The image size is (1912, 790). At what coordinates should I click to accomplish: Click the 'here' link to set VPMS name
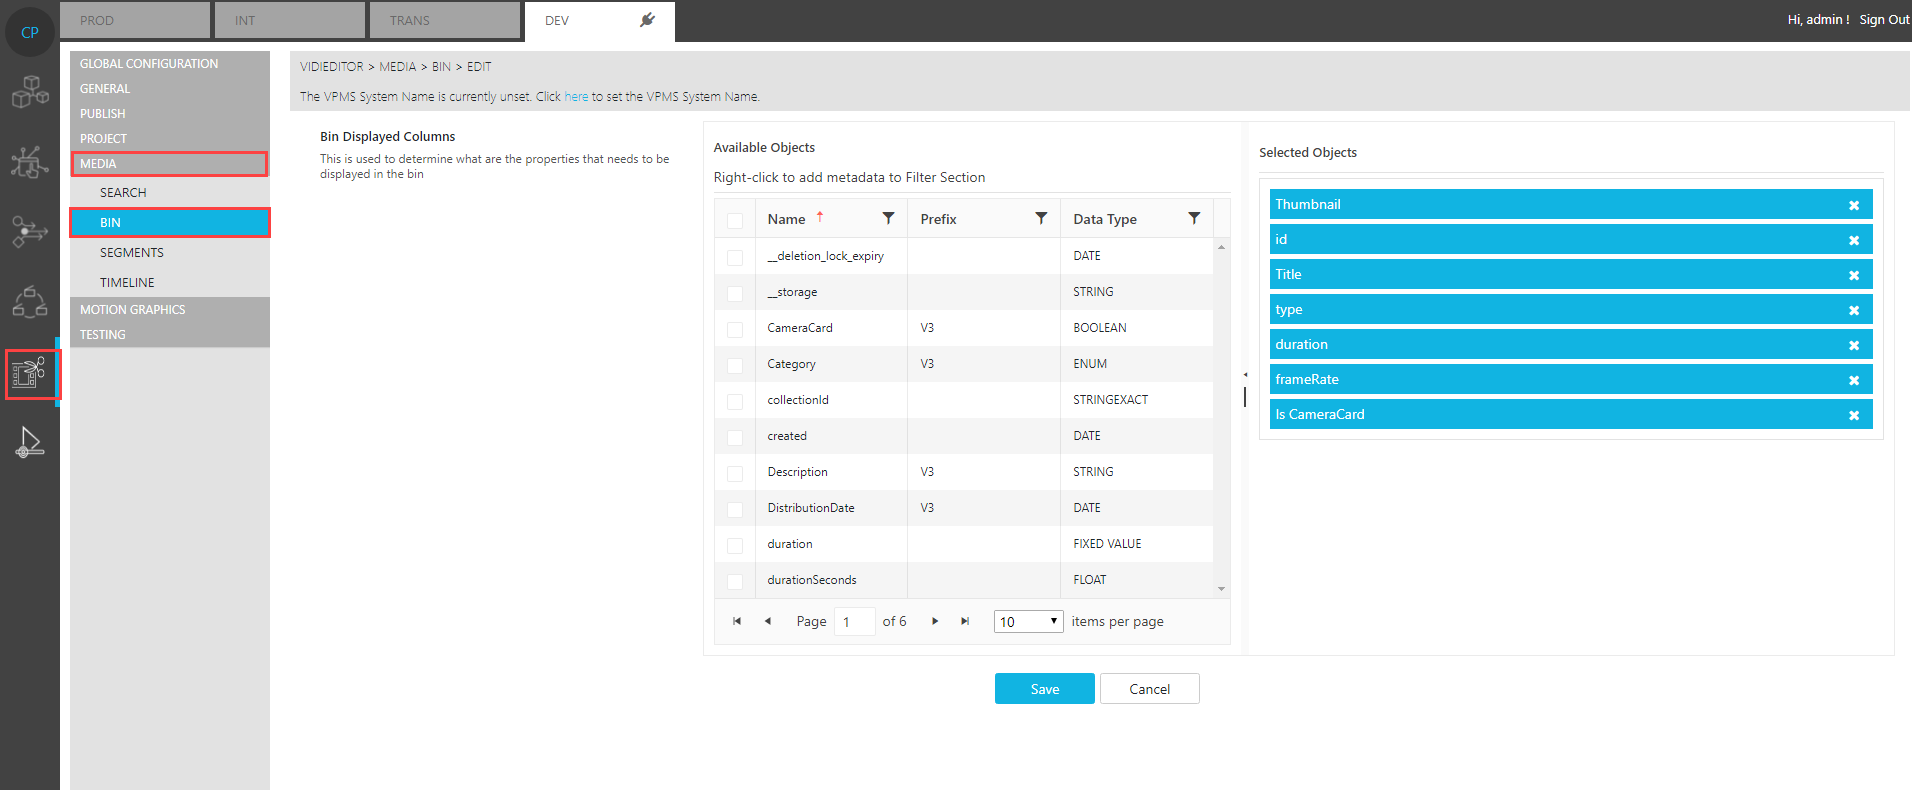coord(576,97)
